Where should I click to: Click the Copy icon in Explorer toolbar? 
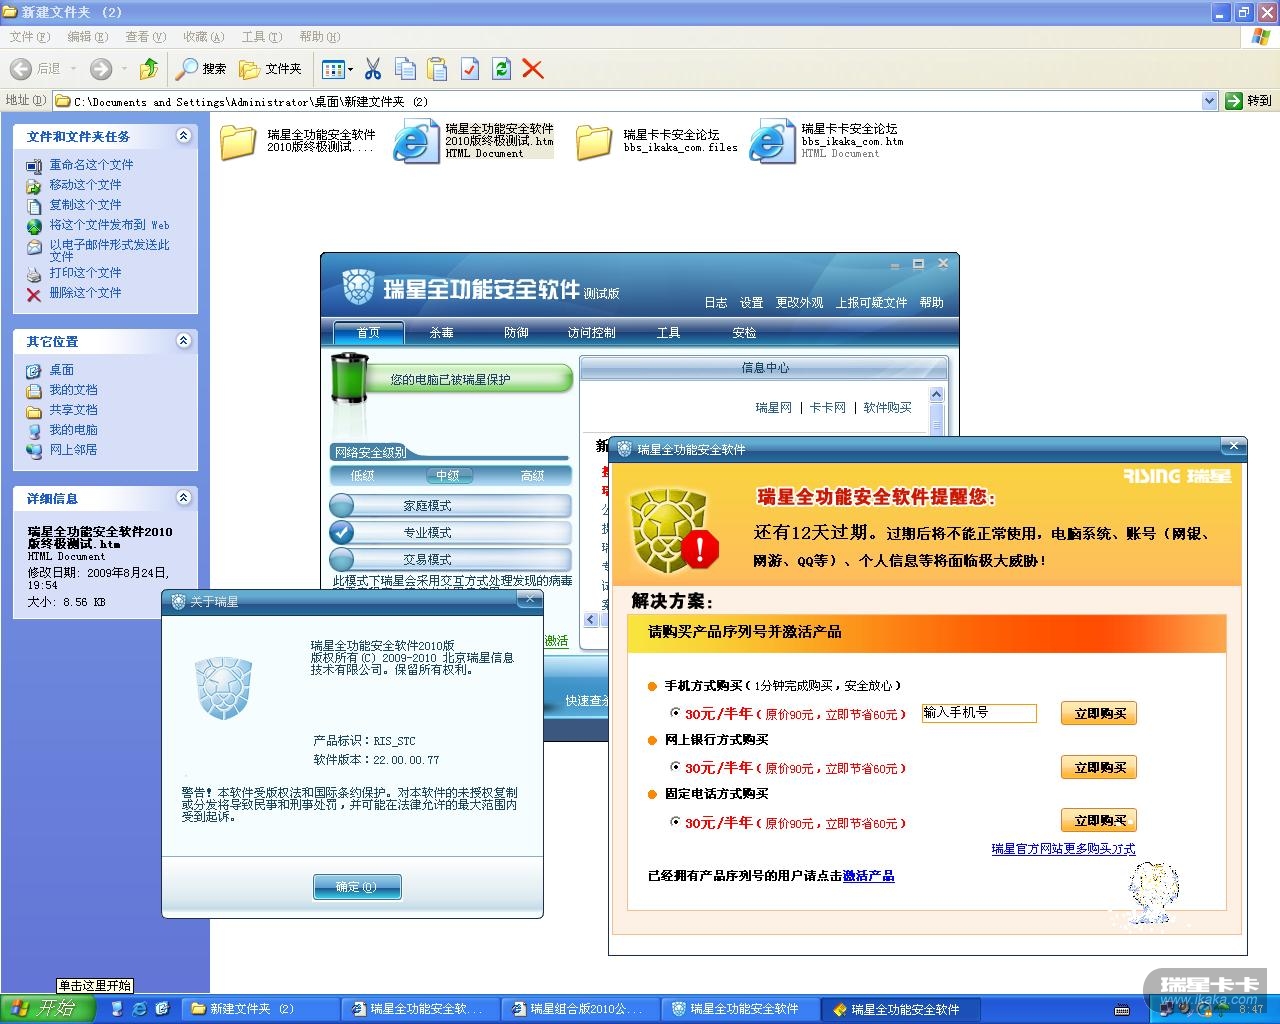[x=405, y=69]
